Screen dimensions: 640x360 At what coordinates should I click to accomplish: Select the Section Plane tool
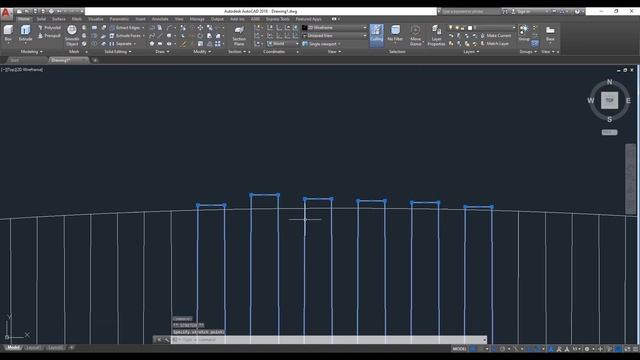(239, 35)
